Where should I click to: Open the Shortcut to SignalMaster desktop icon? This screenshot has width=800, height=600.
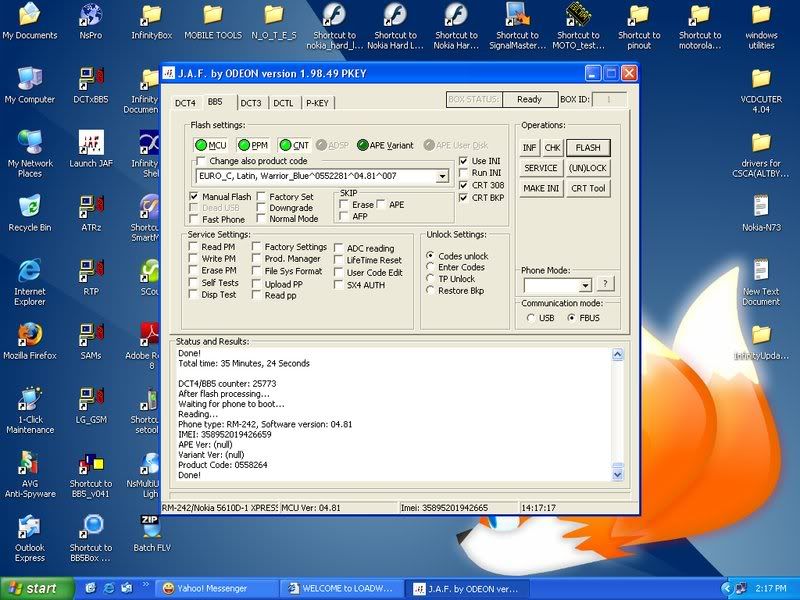pyautogui.click(x=517, y=26)
